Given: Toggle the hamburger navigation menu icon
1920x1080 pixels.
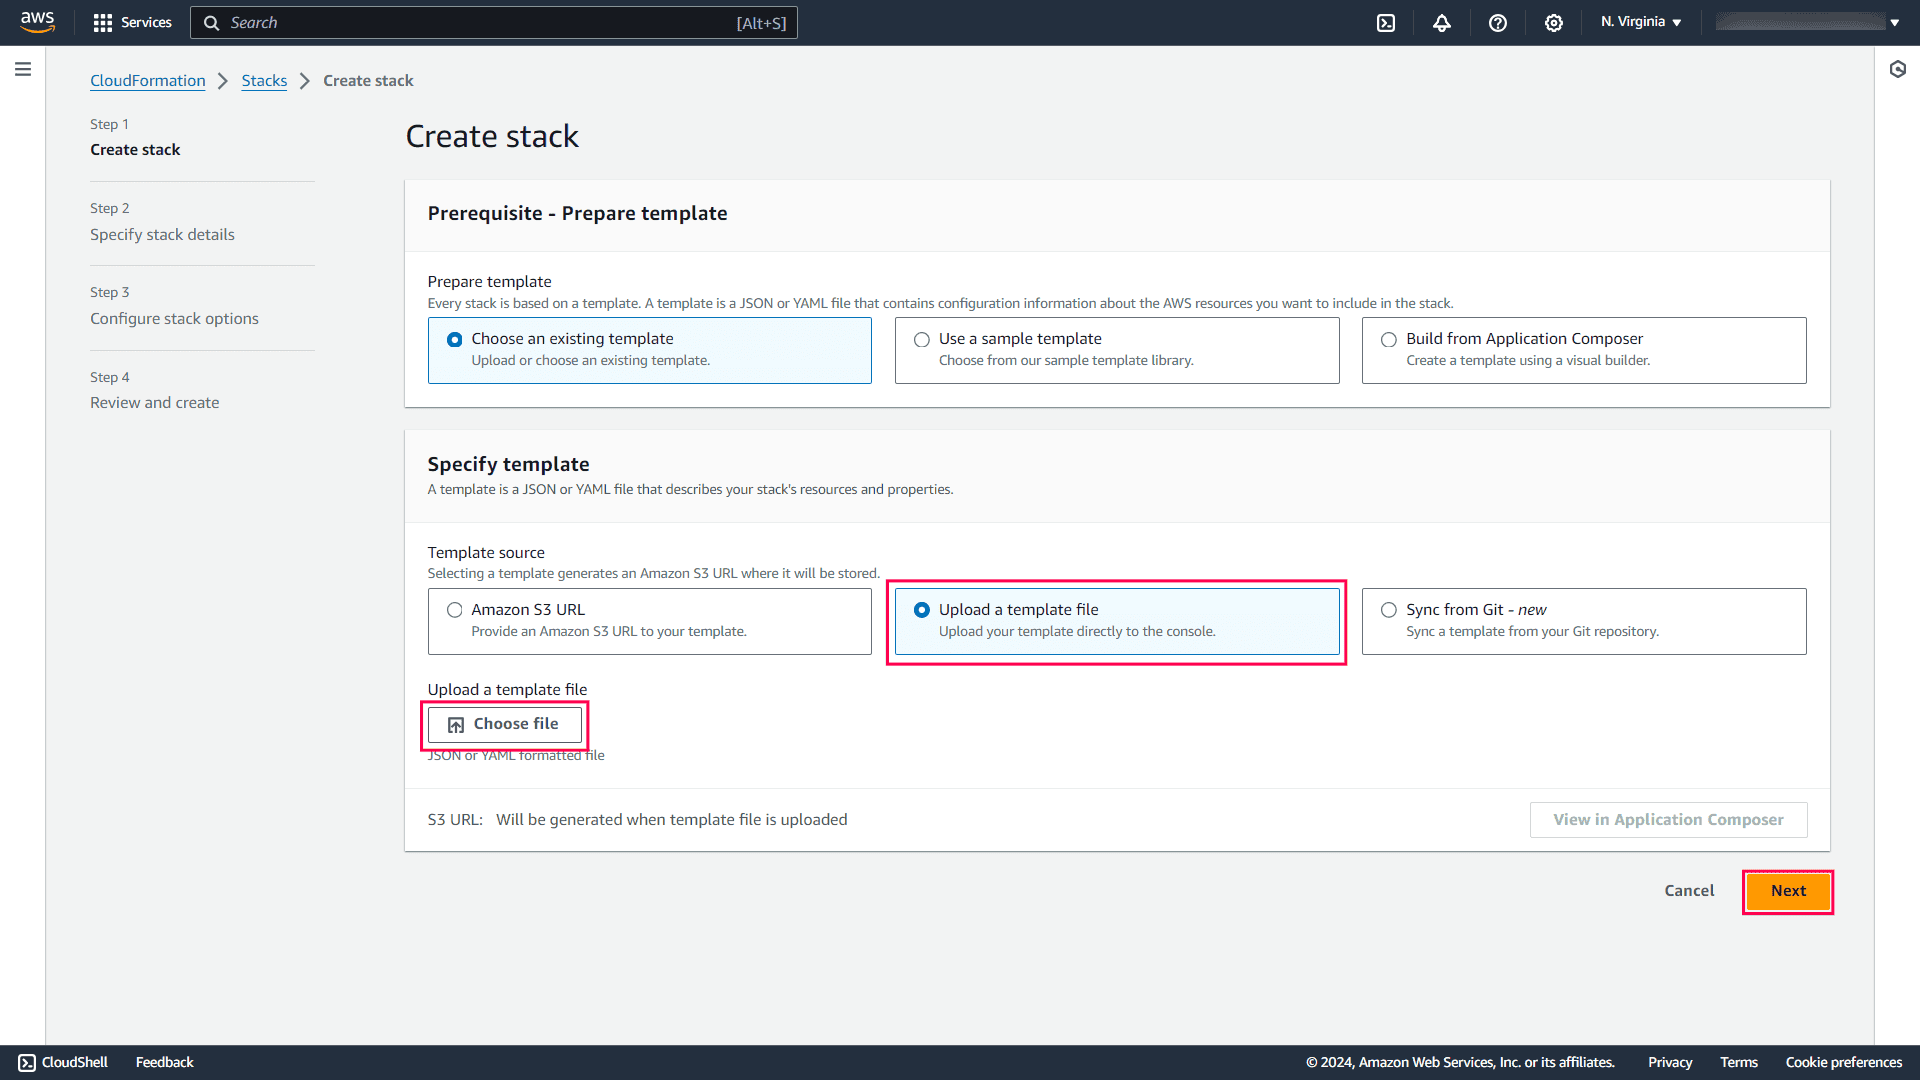Looking at the screenshot, I should coord(23,69).
